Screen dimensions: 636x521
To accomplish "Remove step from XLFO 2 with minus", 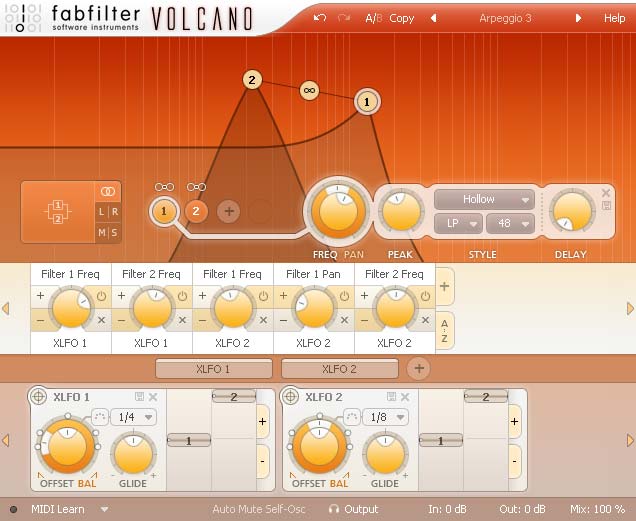I will tap(514, 461).
